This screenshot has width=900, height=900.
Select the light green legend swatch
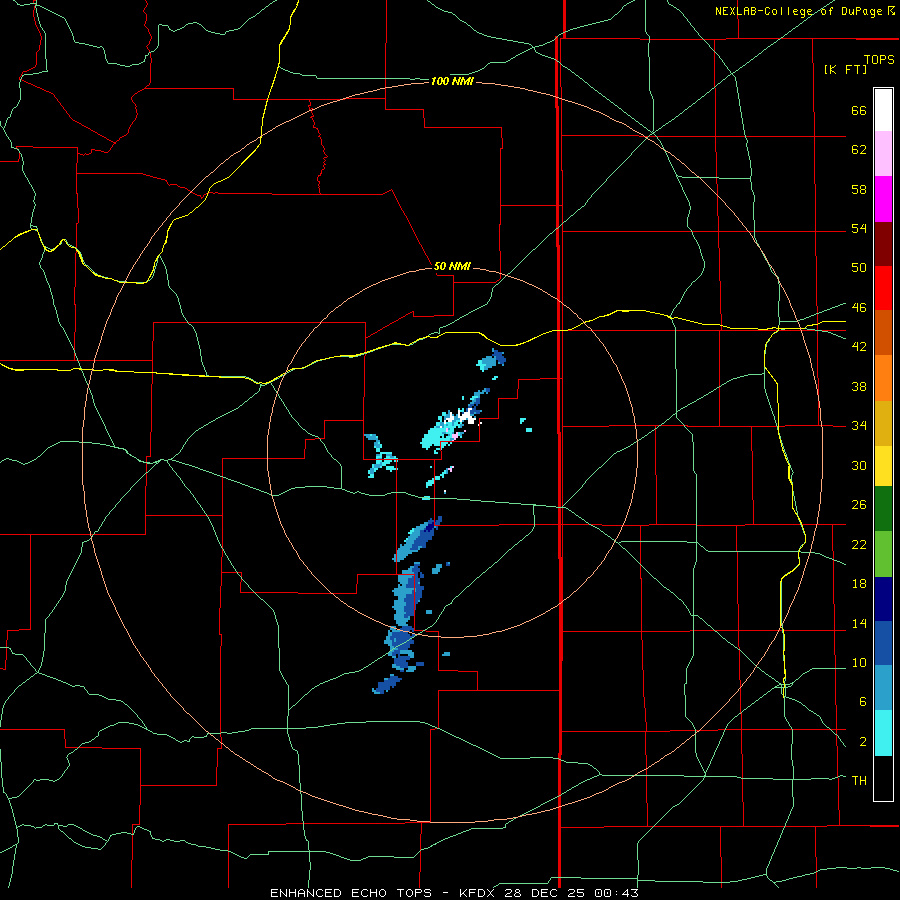click(883, 554)
